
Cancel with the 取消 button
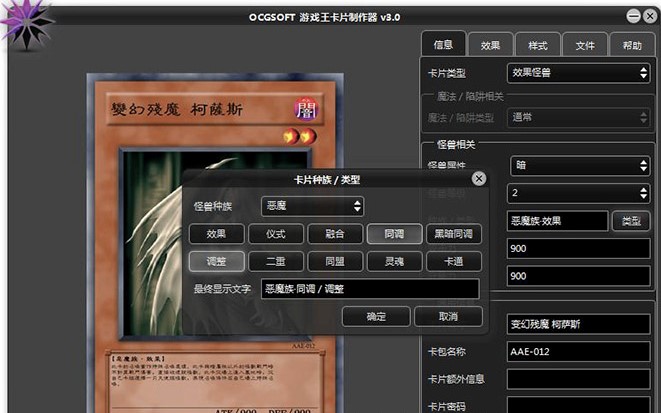coord(448,316)
